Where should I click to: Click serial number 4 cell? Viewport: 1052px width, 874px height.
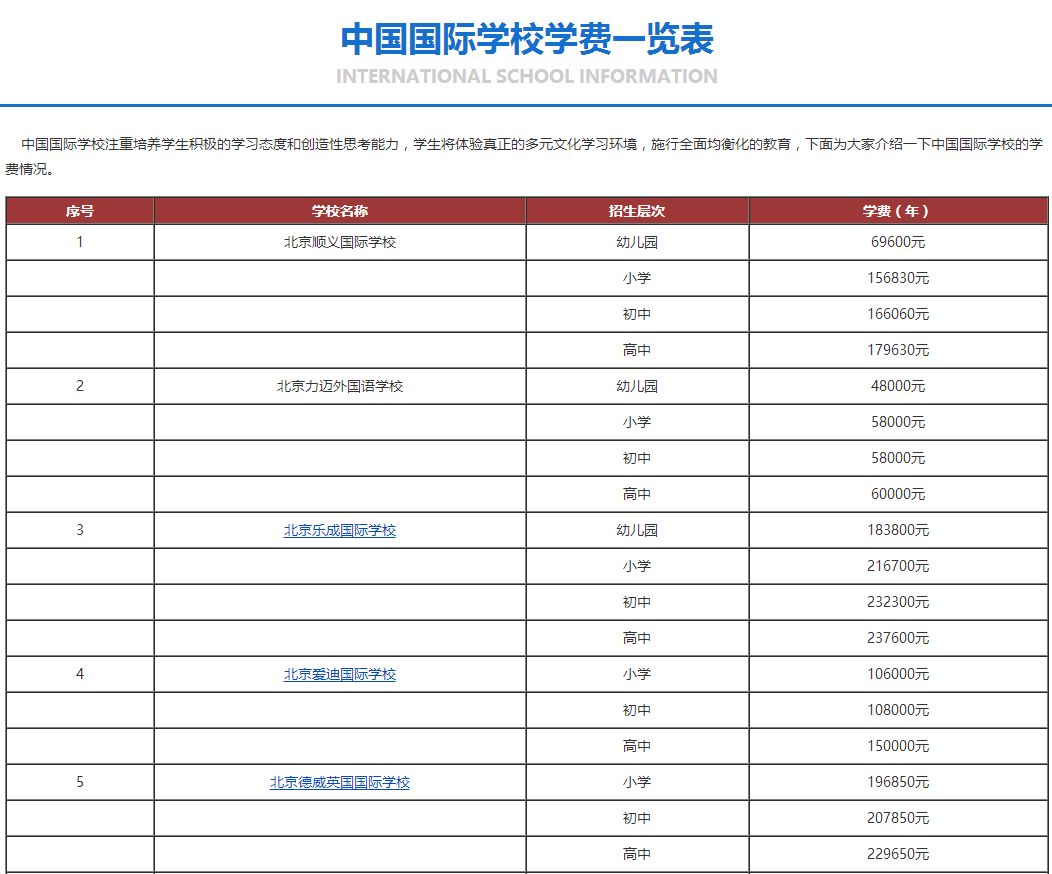click(x=80, y=674)
